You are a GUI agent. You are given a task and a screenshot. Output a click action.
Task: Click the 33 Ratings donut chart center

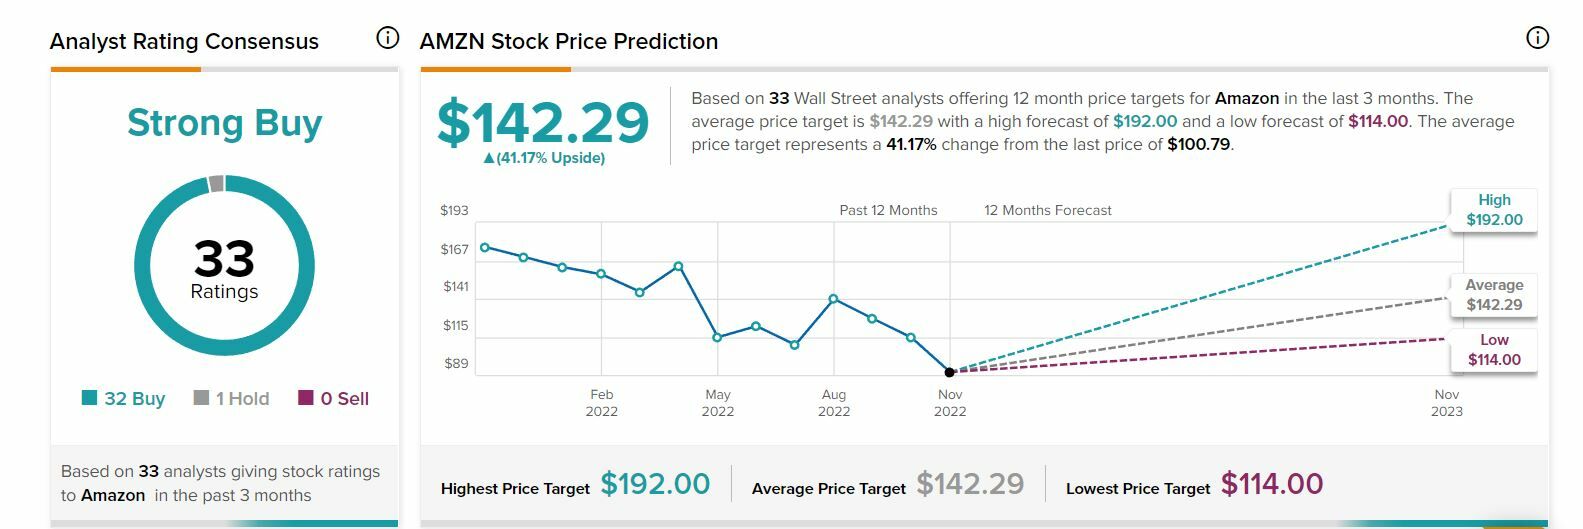pos(224,267)
